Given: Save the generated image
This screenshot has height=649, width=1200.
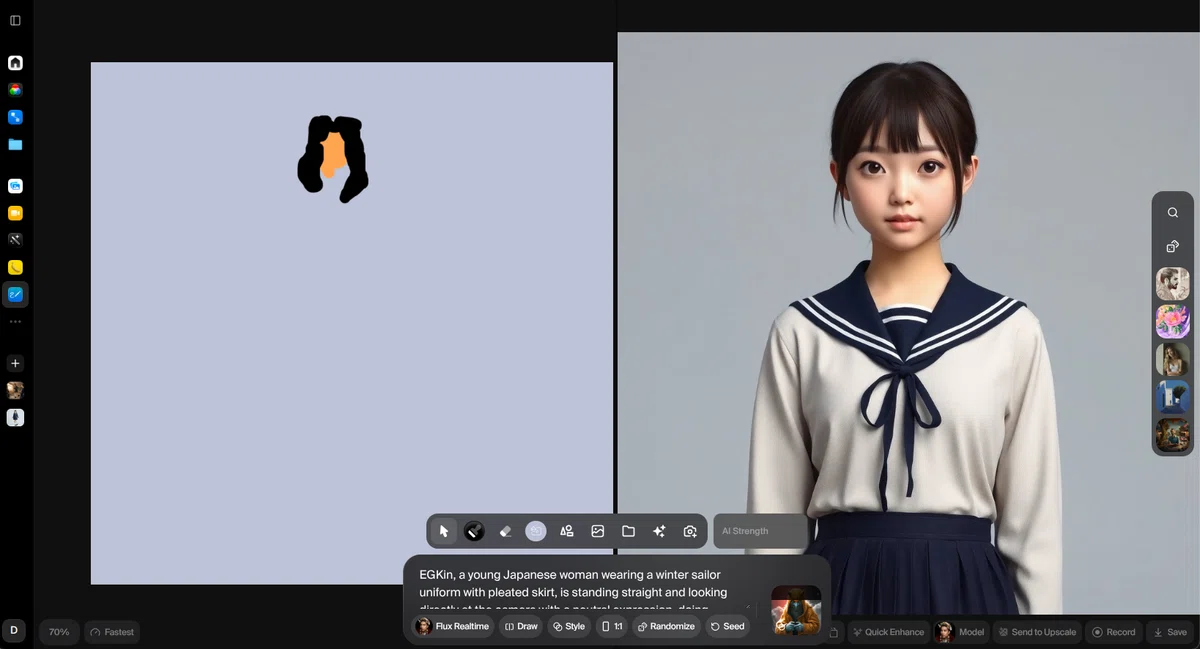Looking at the screenshot, I should point(1170,632).
